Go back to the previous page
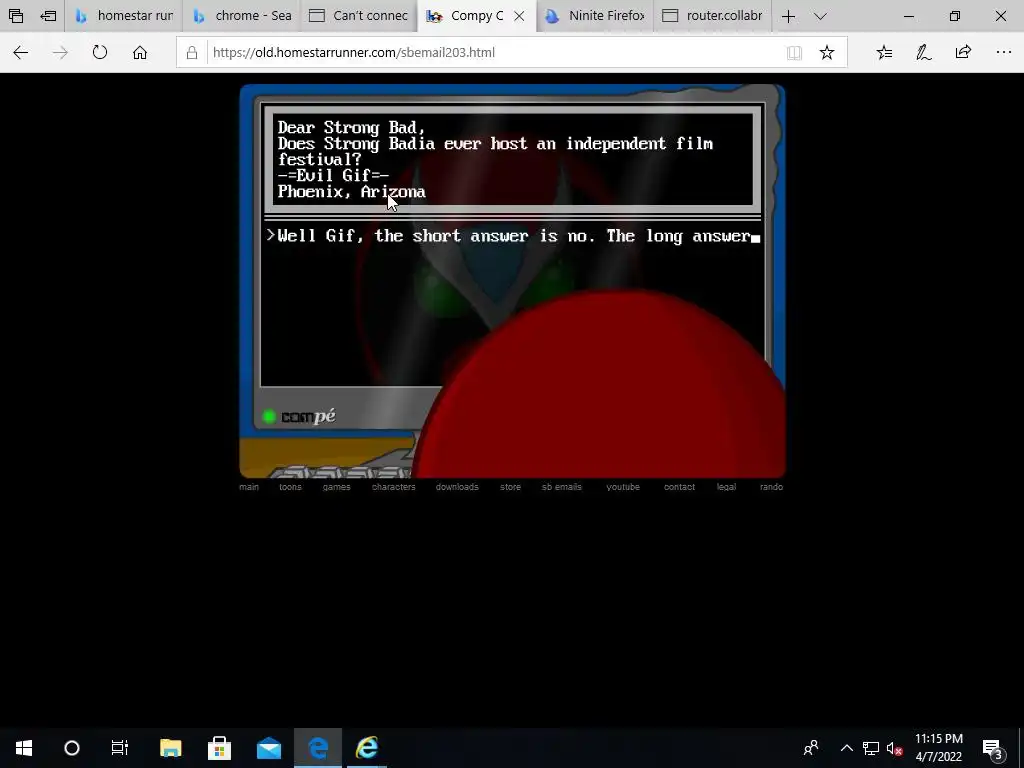Viewport: 1024px width, 768px height. pos(20,52)
